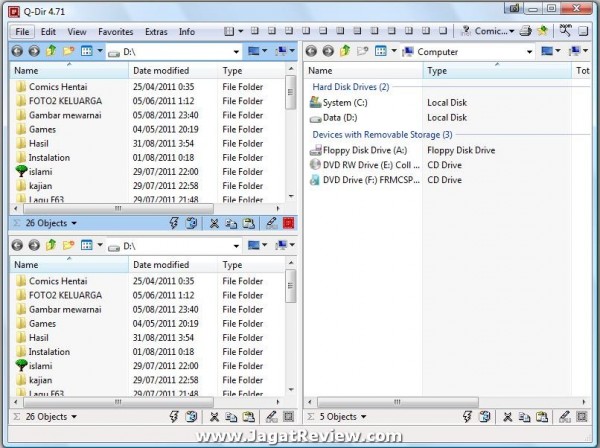Image resolution: width=600 pixels, height=448 pixels.
Task: Click Forward arrow in the Computer pane
Action: (327, 51)
